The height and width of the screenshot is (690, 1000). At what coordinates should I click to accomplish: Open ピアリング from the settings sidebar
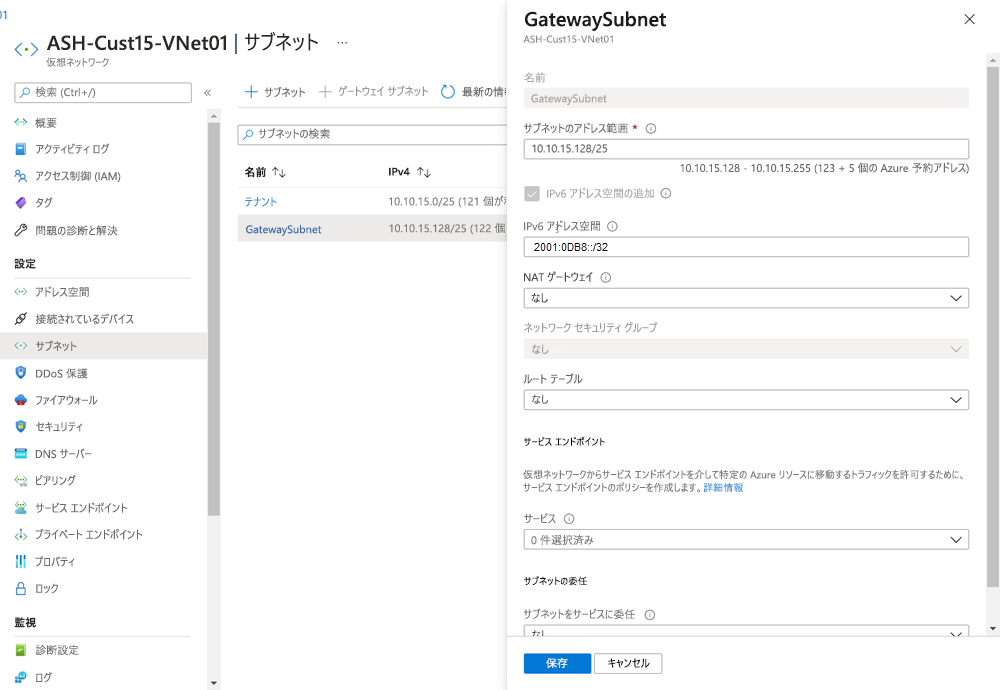tap(55, 481)
